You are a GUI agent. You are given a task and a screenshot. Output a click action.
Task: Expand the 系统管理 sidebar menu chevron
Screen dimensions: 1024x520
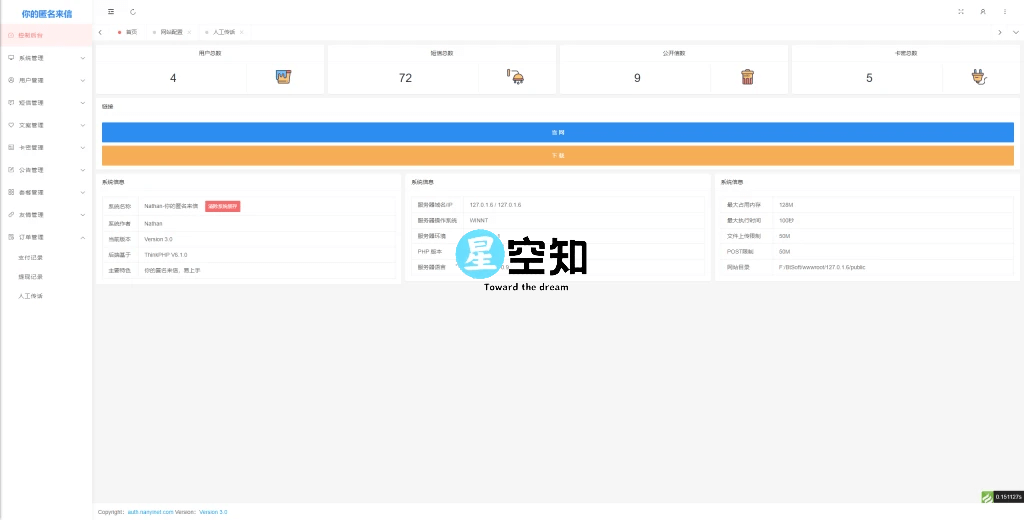tap(83, 58)
